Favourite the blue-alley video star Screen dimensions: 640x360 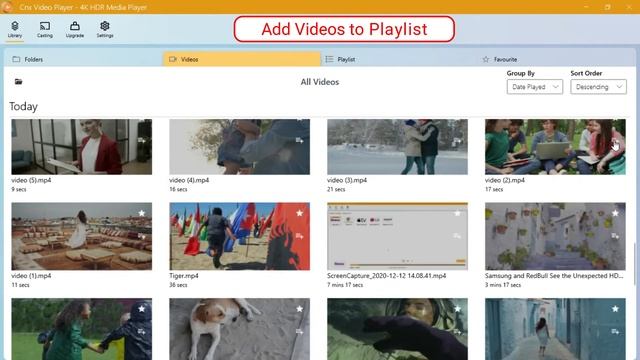click(x=615, y=309)
